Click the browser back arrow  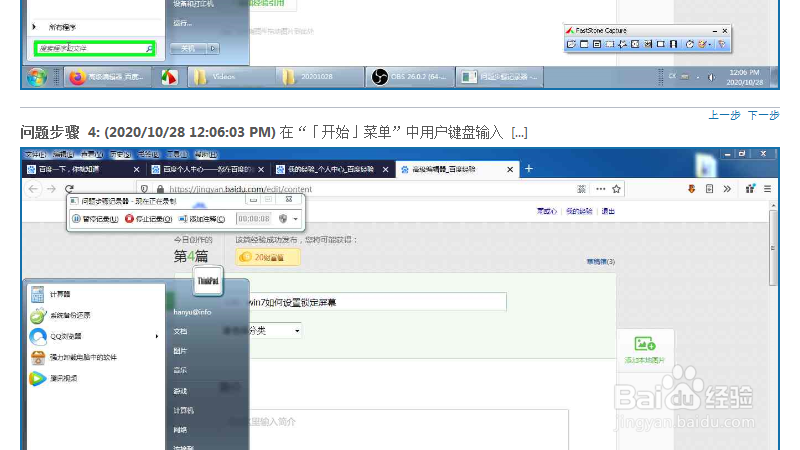point(34,189)
